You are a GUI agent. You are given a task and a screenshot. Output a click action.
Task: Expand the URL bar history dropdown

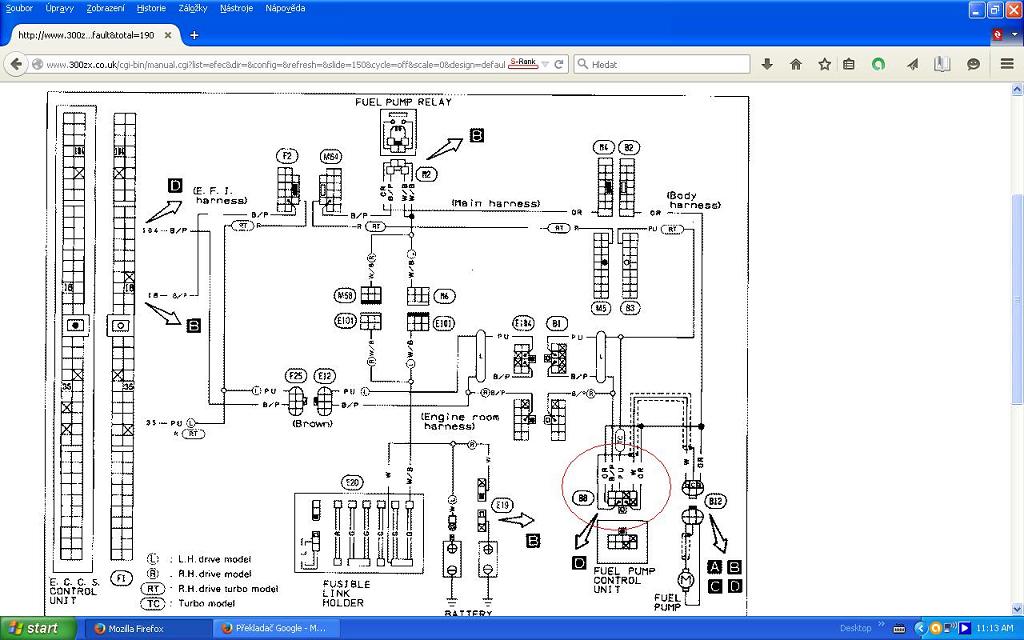click(x=545, y=64)
